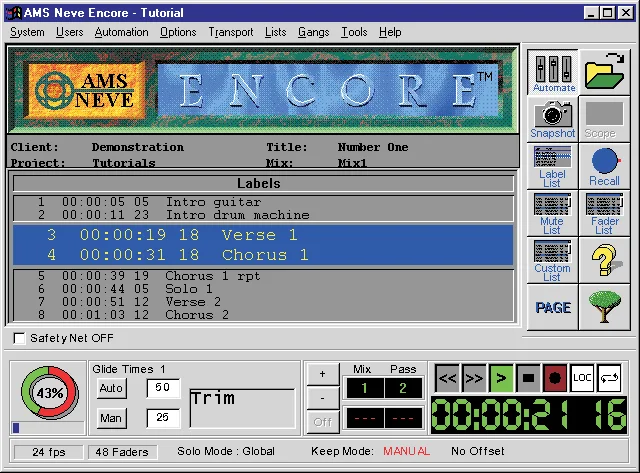The image size is (640, 473).
Task: Select highlighted label 'Verse 1'
Action: [x=263, y=235]
